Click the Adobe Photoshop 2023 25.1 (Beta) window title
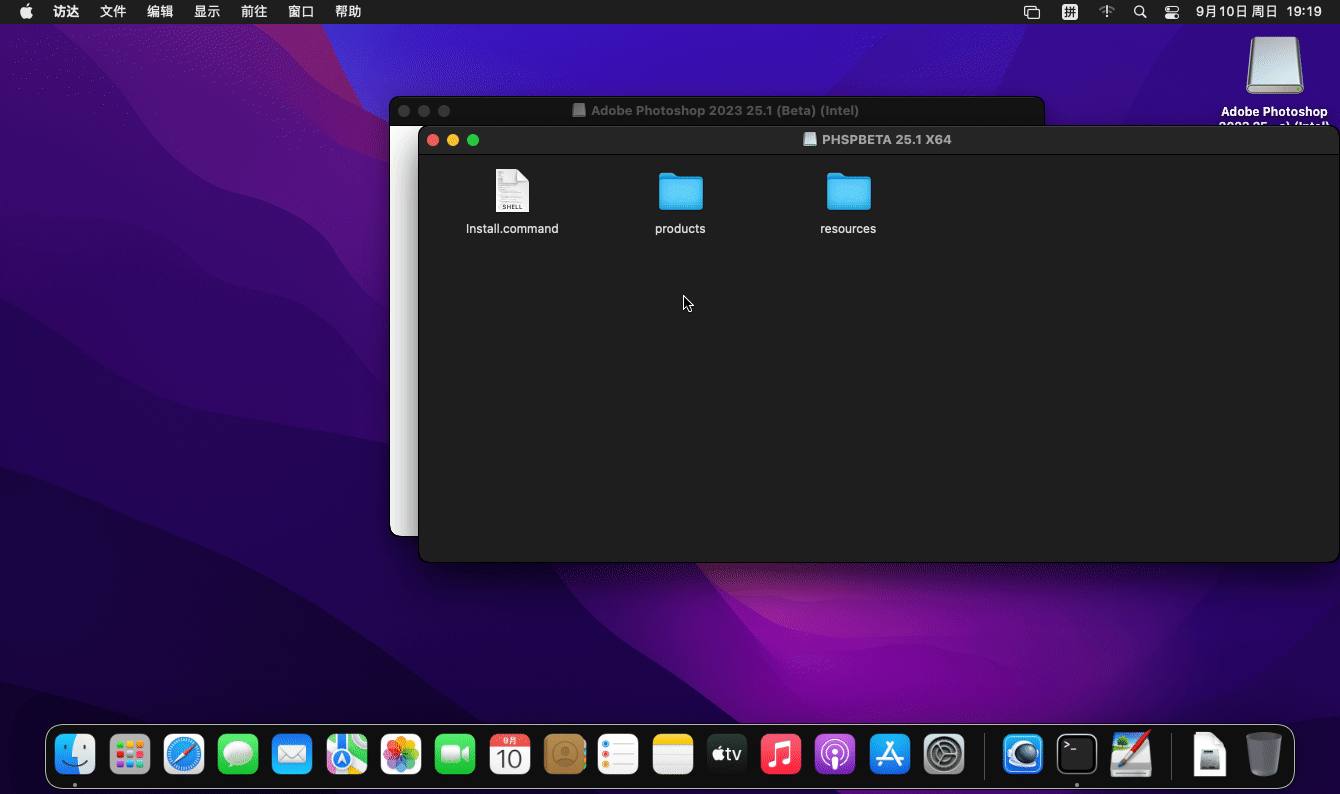This screenshot has width=1340, height=794. click(724, 111)
